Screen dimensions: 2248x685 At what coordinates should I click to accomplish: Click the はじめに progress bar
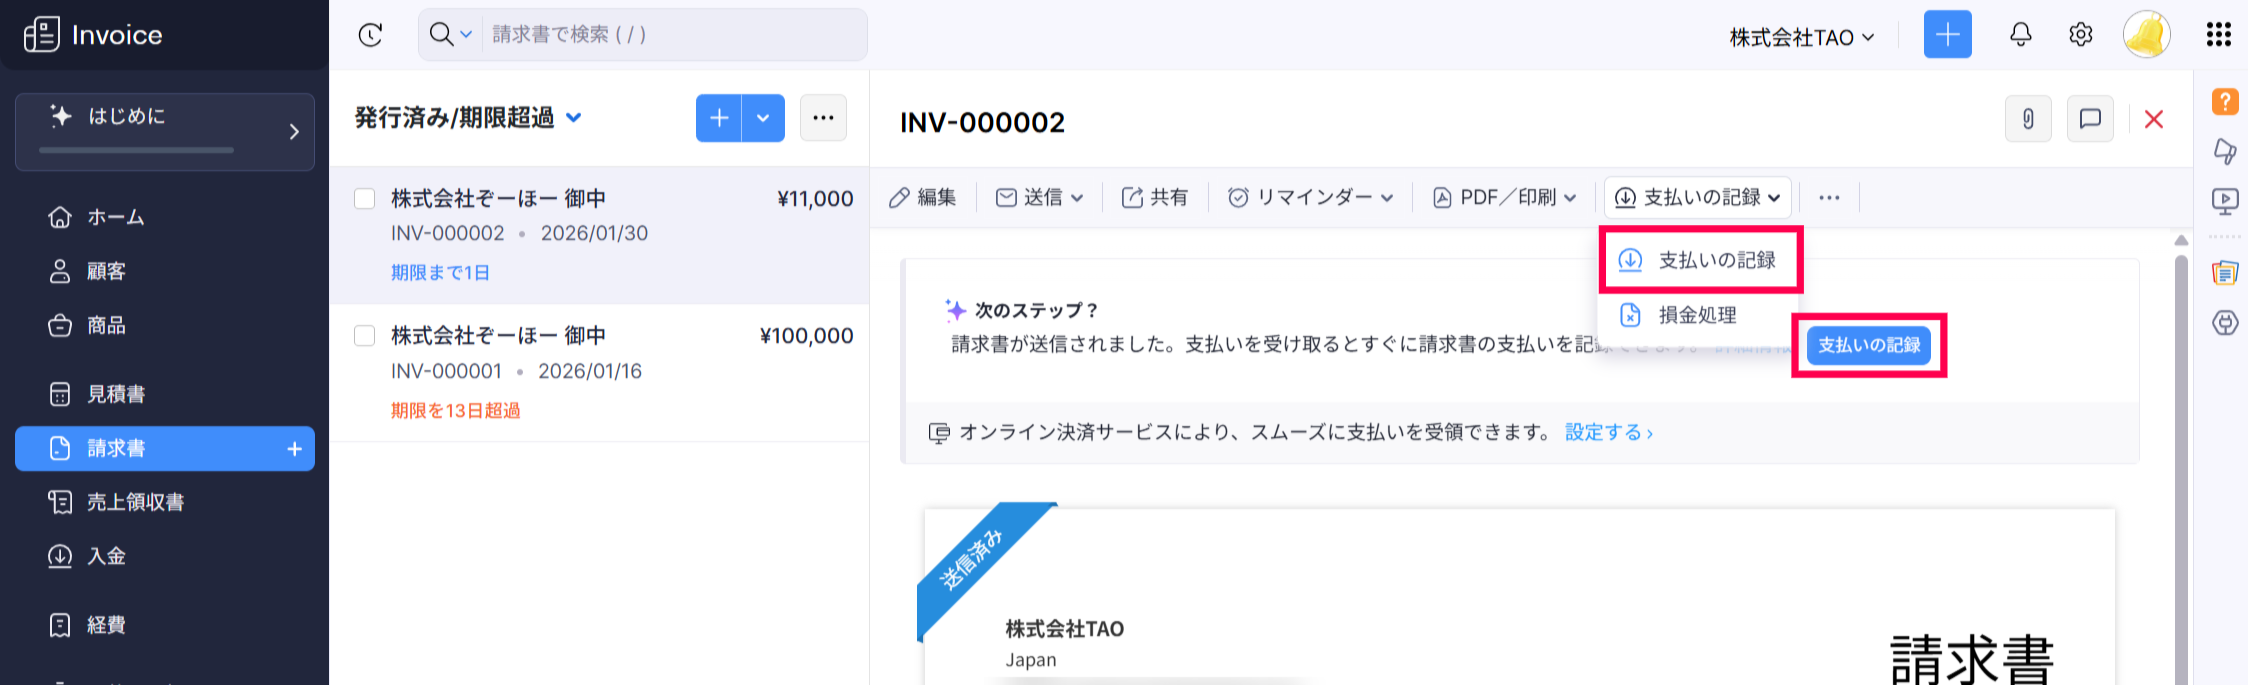tap(137, 150)
